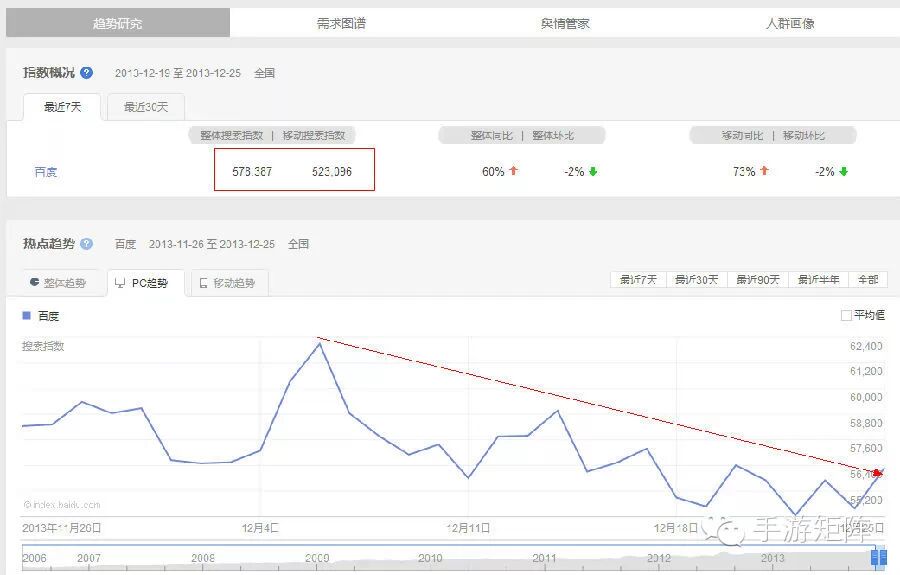Select the 最近30天 overview tab
This screenshot has height=575, width=900.
click(146, 107)
